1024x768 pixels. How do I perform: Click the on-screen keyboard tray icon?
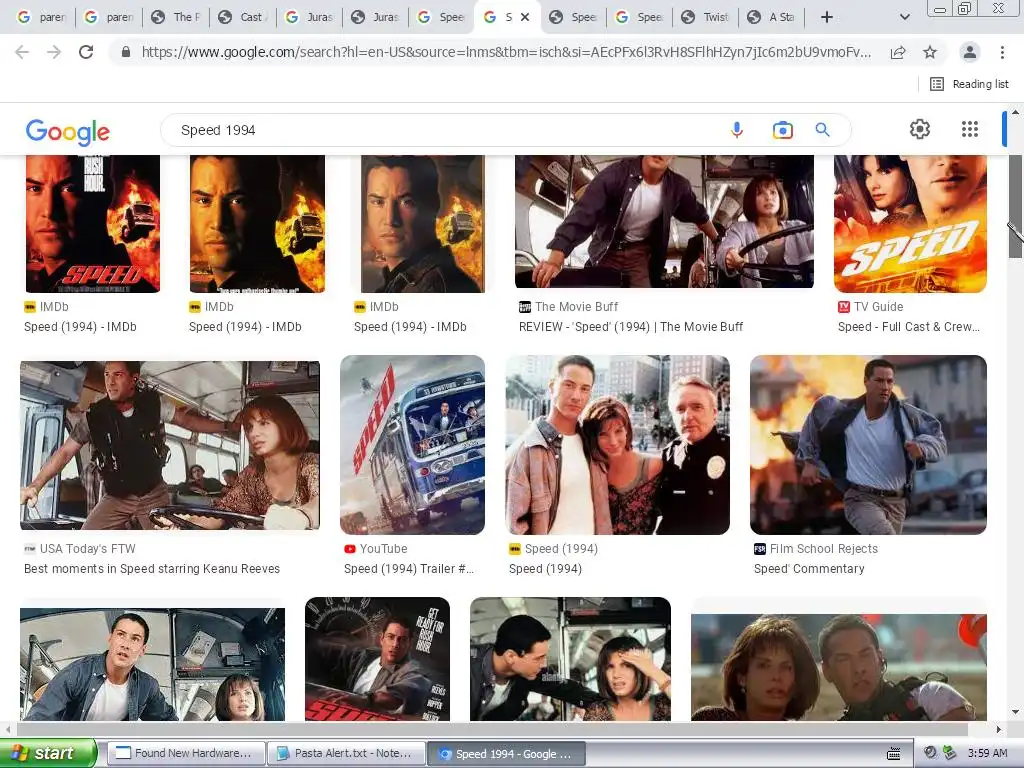click(893, 754)
